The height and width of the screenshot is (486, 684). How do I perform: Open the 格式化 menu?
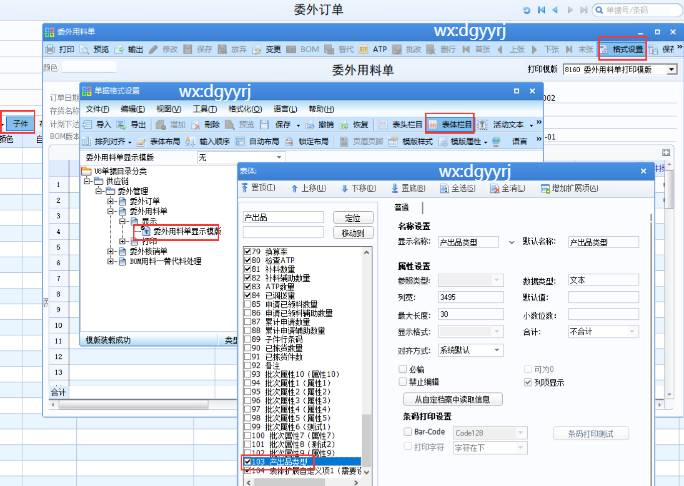tap(244, 108)
